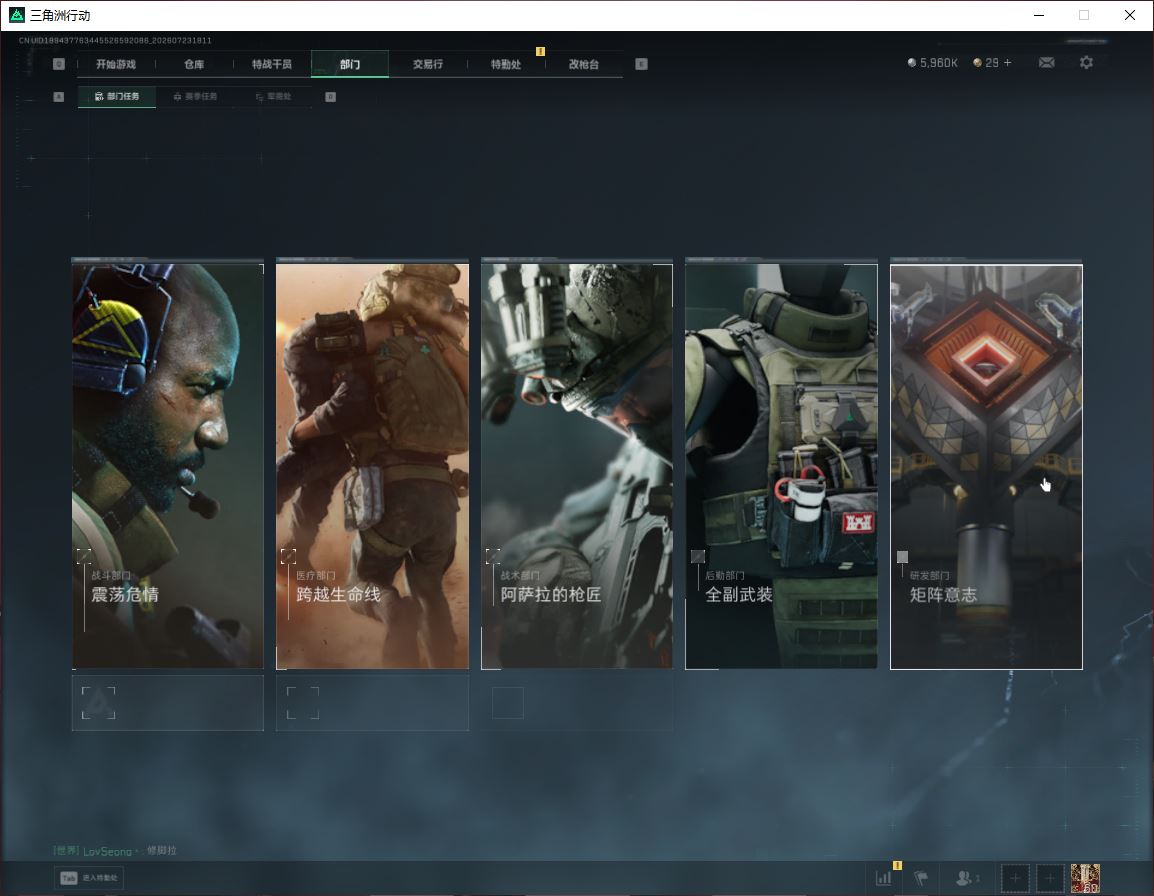This screenshot has width=1154, height=896.
Task: Open the settings gear icon
Action: (1086, 63)
